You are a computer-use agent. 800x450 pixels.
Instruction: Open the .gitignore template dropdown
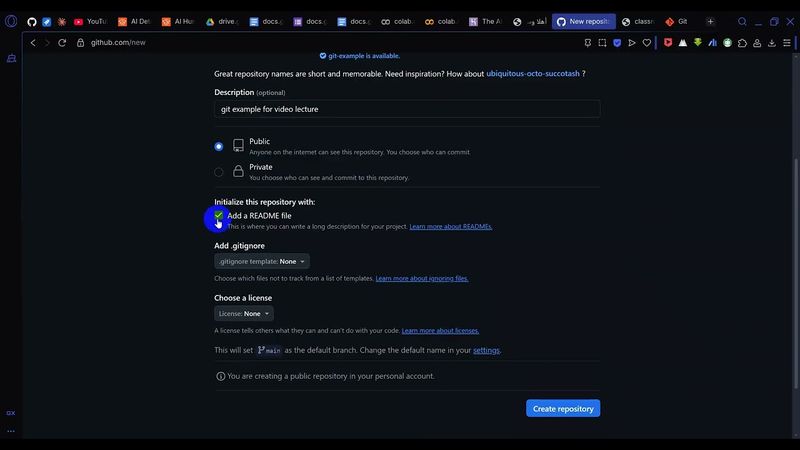[x=262, y=261]
